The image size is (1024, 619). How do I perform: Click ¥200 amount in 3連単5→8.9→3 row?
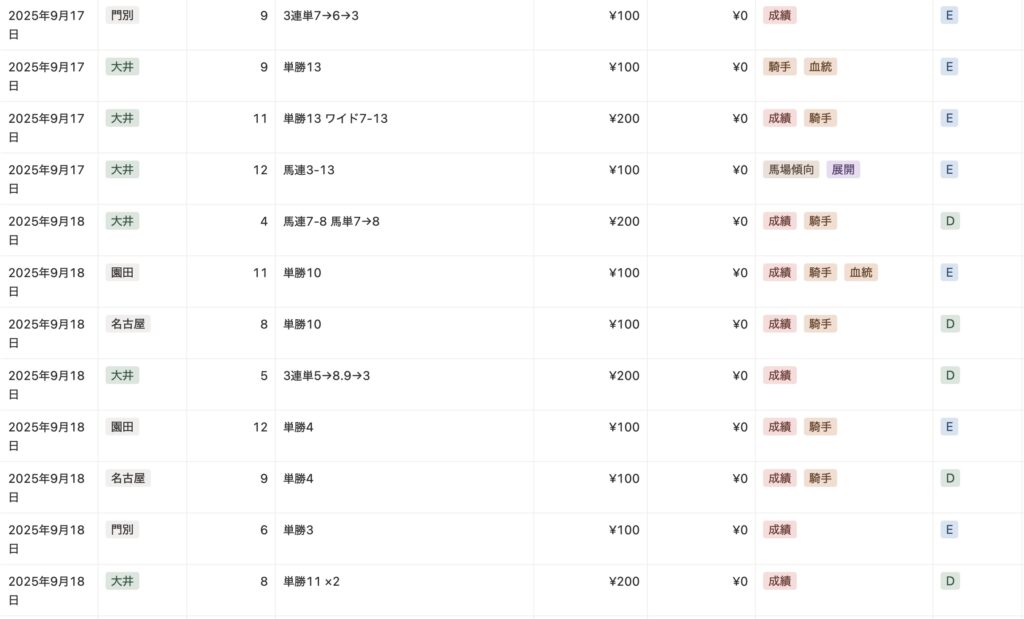[x=624, y=376]
